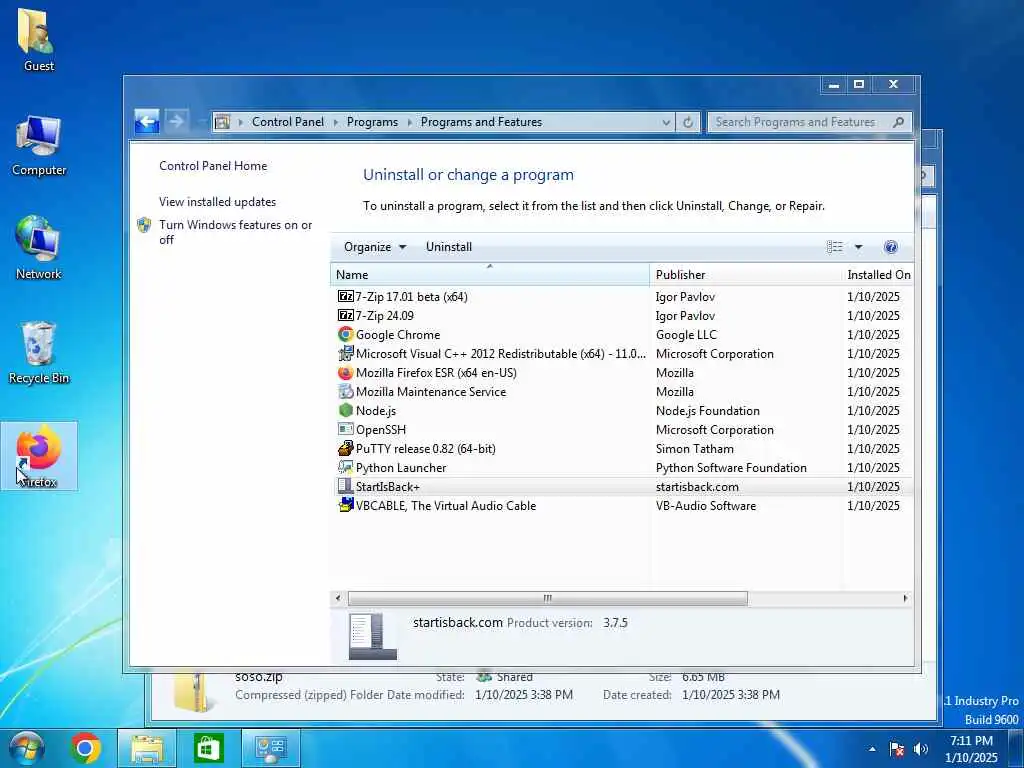Click the soso.zip file icon in background window
1024x768 pixels.
point(193,692)
